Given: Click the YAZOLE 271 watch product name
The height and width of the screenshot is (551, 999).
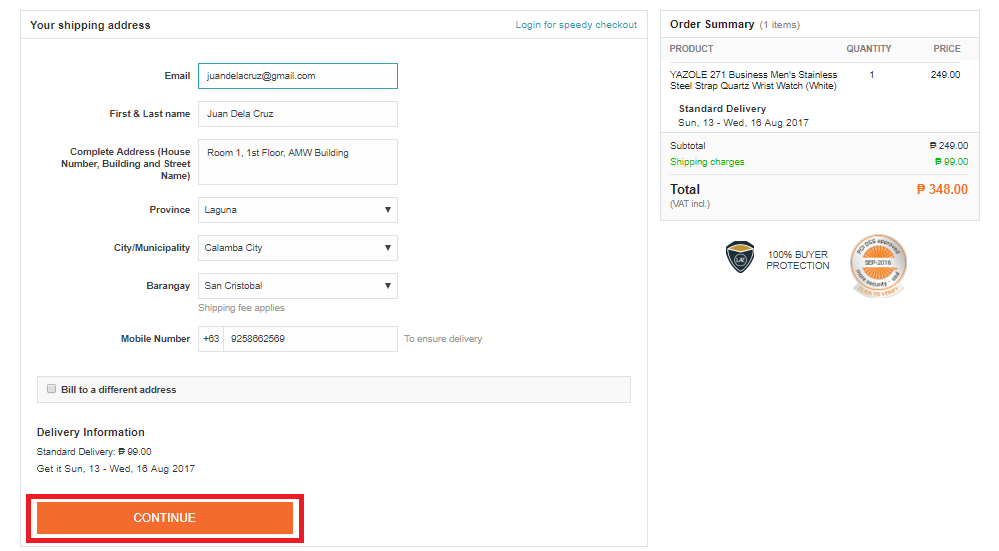Looking at the screenshot, I should coord(753,80).
